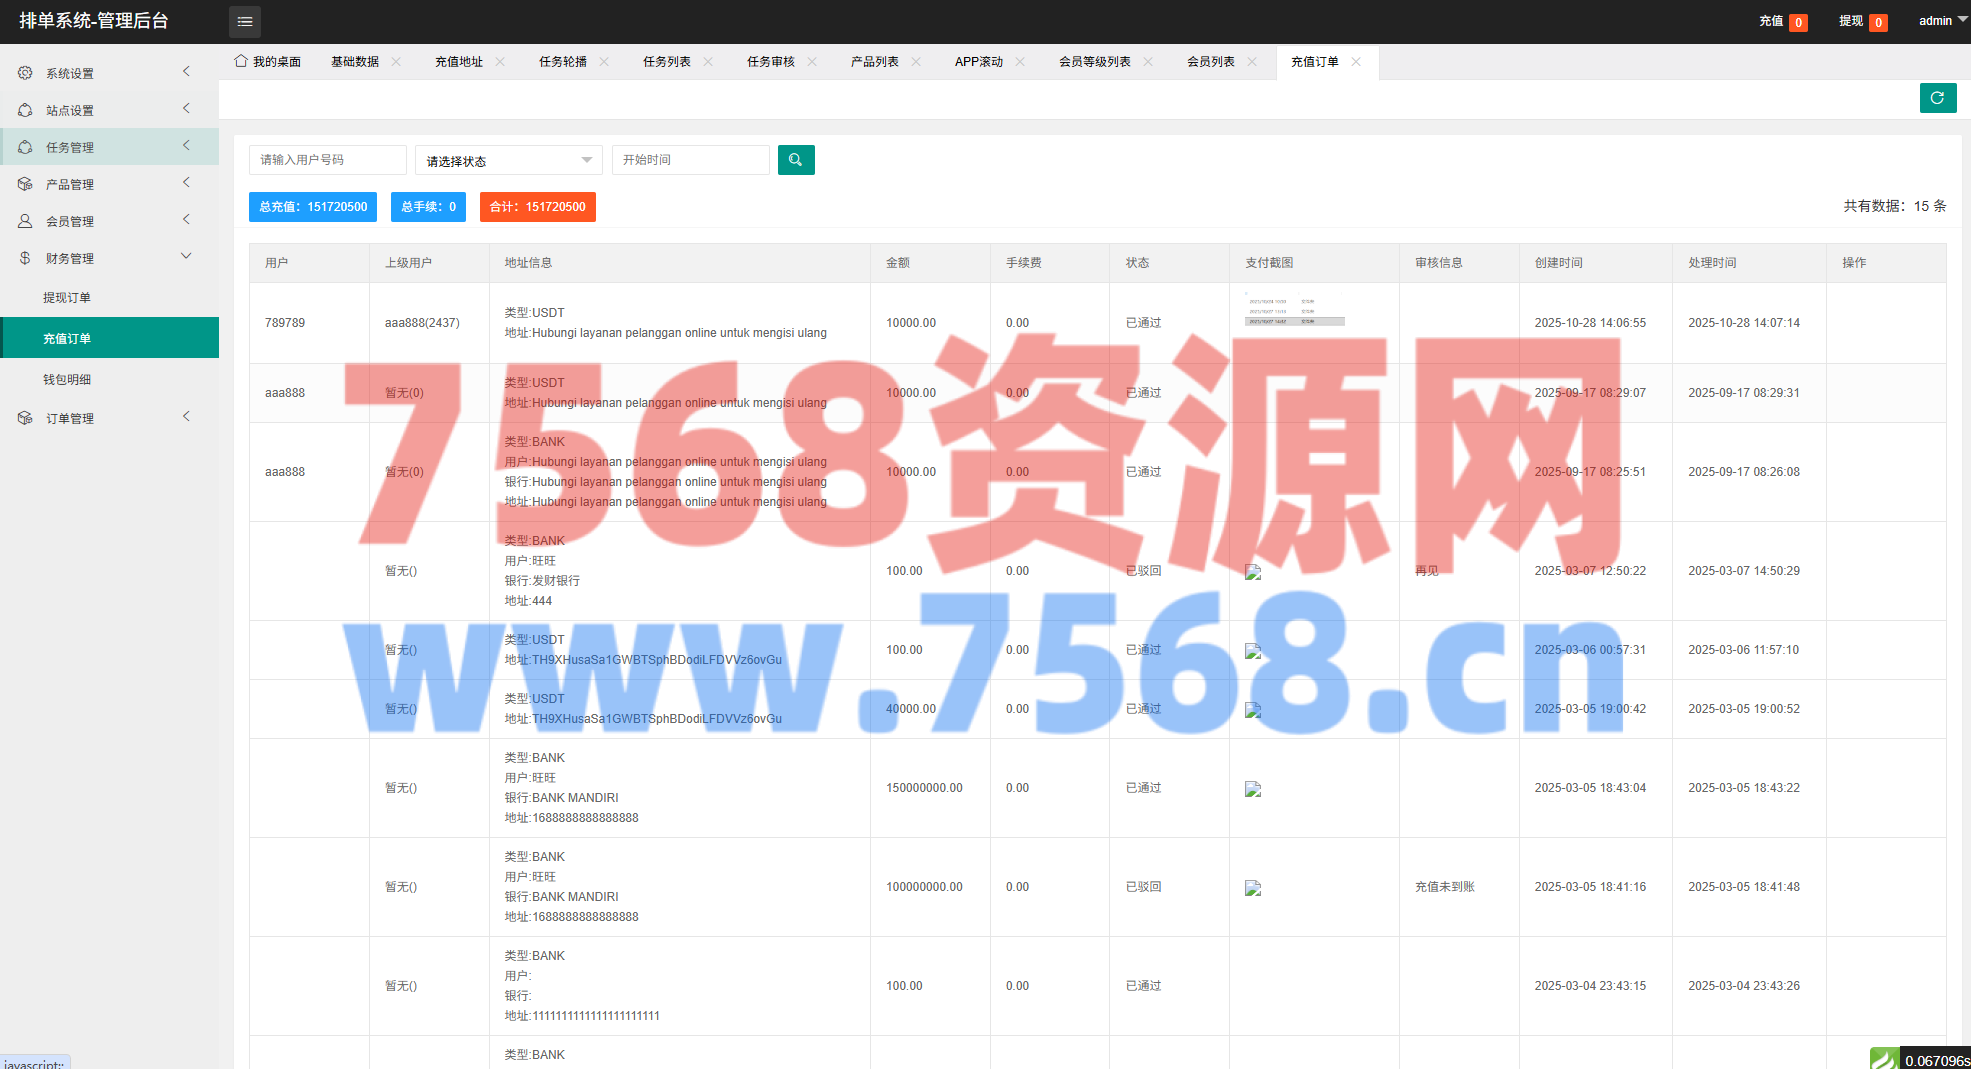Click the home icon for 我的桌面
Image resolution: width=1971 pixels, height=1069 pixels.
coord(241,61)
